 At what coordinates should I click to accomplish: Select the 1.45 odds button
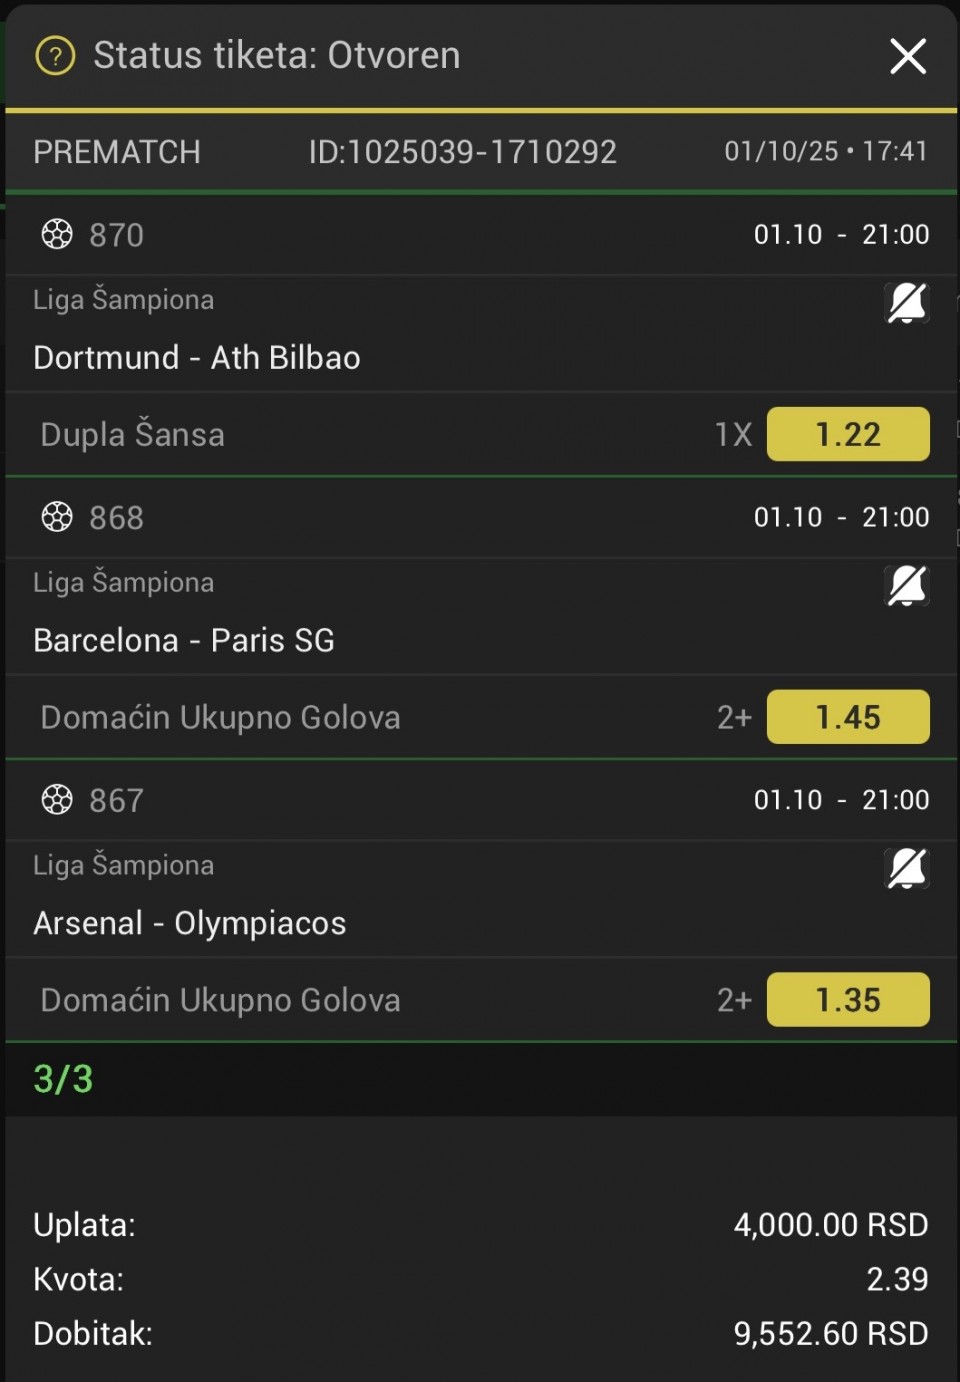[x=848, y=717]
